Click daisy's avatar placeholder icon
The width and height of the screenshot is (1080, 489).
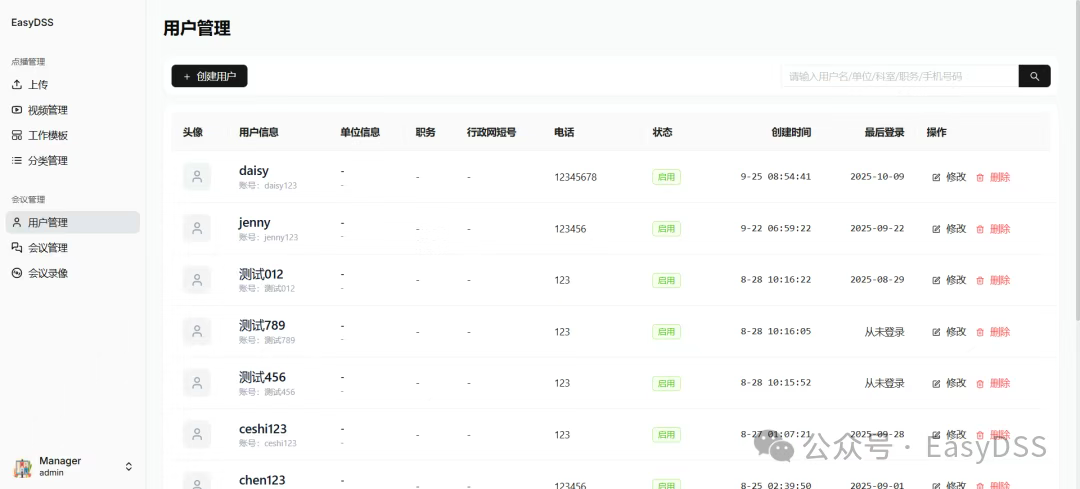click(x=197, y=177)
